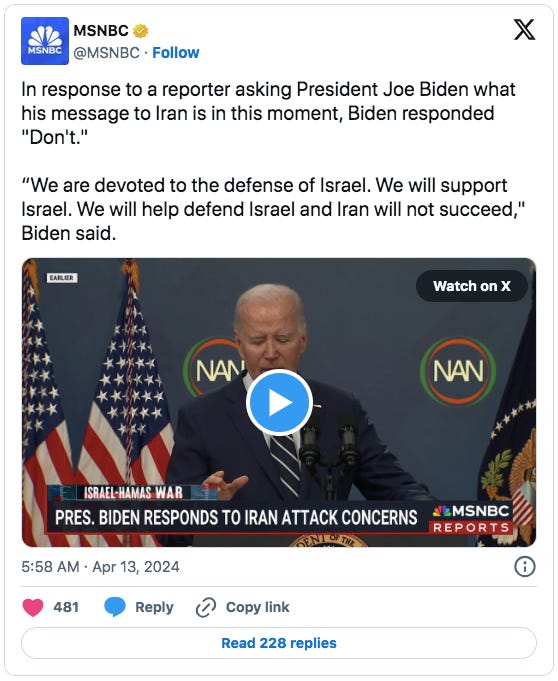Click the 481 likes count
The image size is (558, 681).
point(66,607)
